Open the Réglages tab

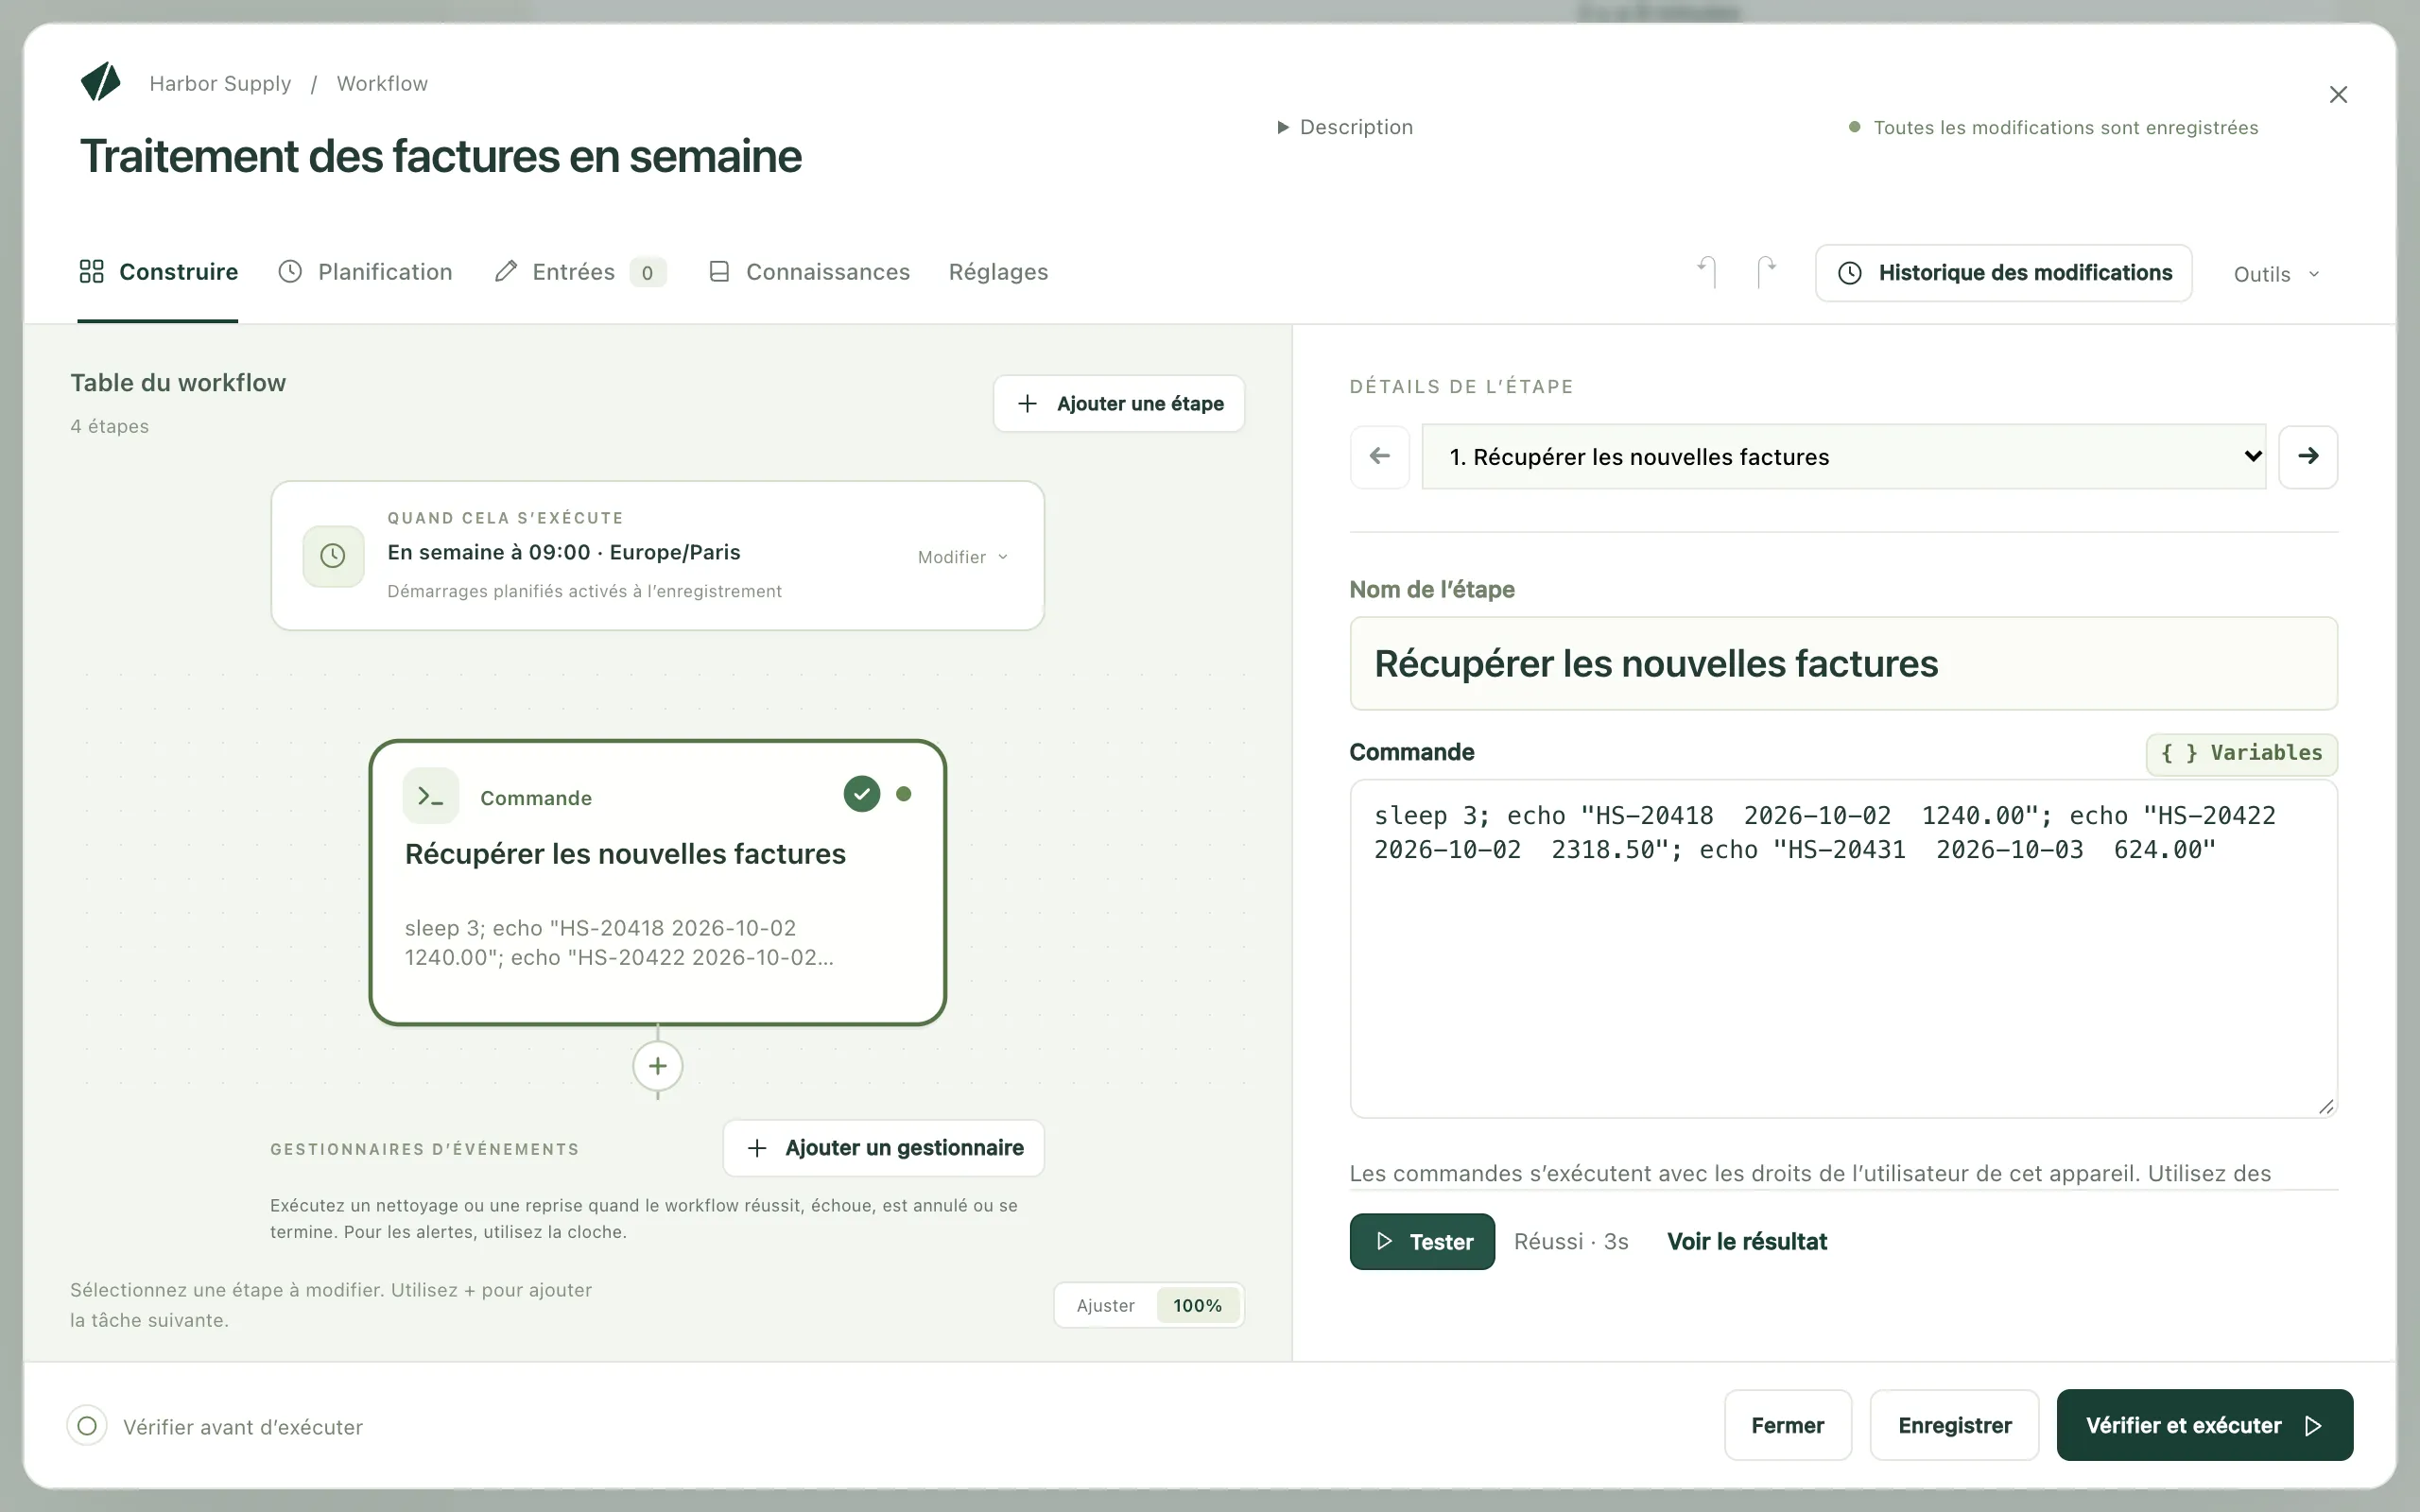998,272
